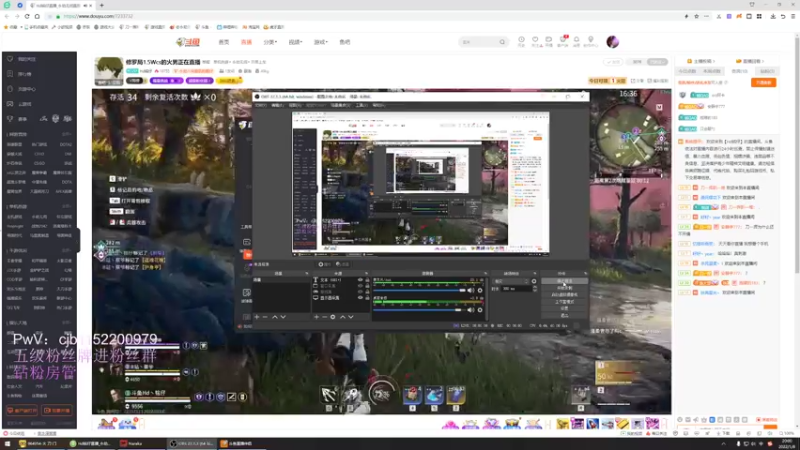Lock the Window Capture source

(x=367, y=286)
